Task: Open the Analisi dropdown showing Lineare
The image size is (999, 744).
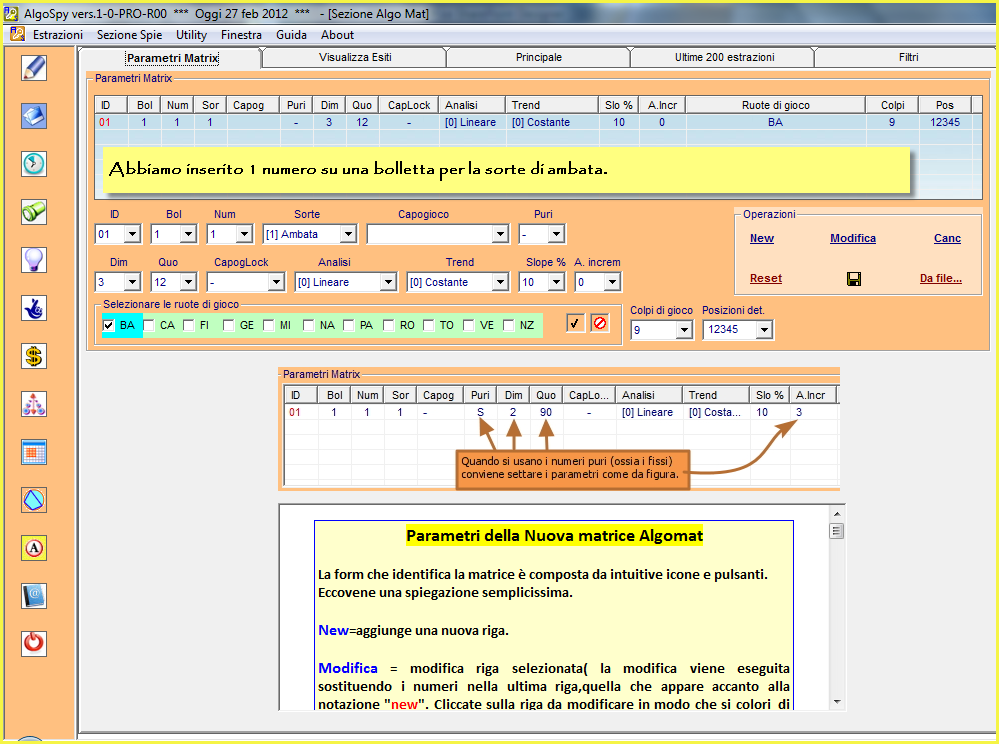Action: [x=388, y=282]
